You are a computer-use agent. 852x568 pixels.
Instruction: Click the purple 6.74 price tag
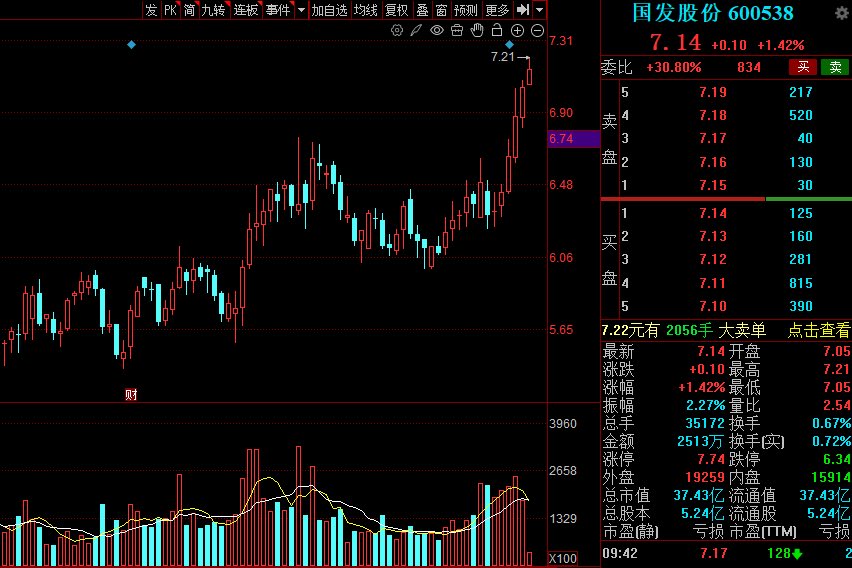574,139
